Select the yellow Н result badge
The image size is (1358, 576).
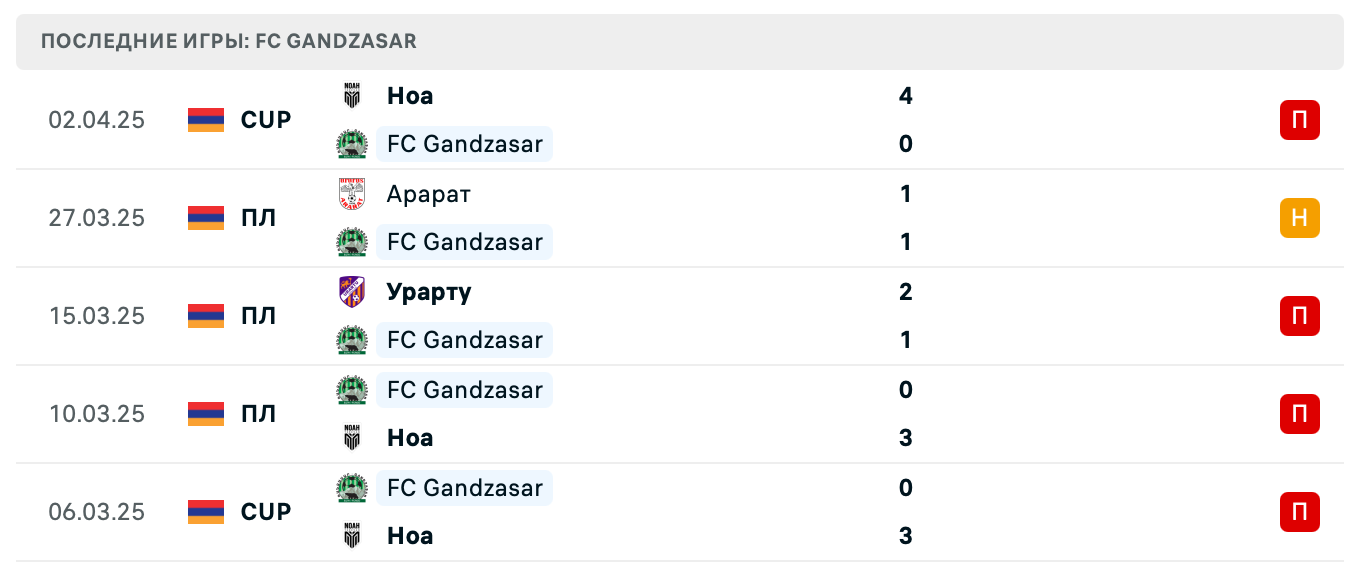point(1299,218)
